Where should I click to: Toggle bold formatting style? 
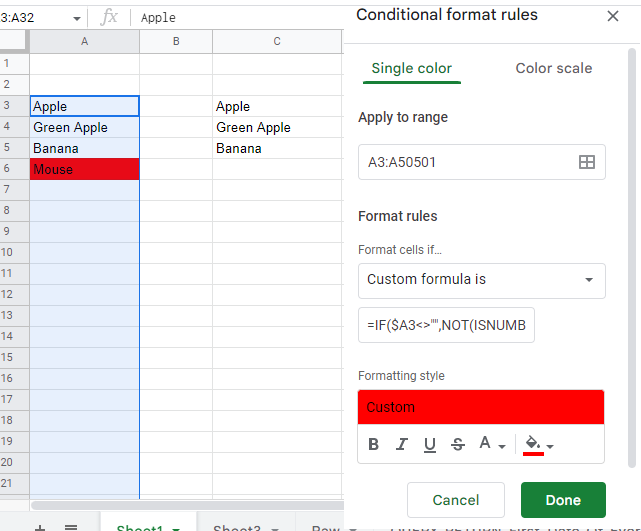(373, 444)
